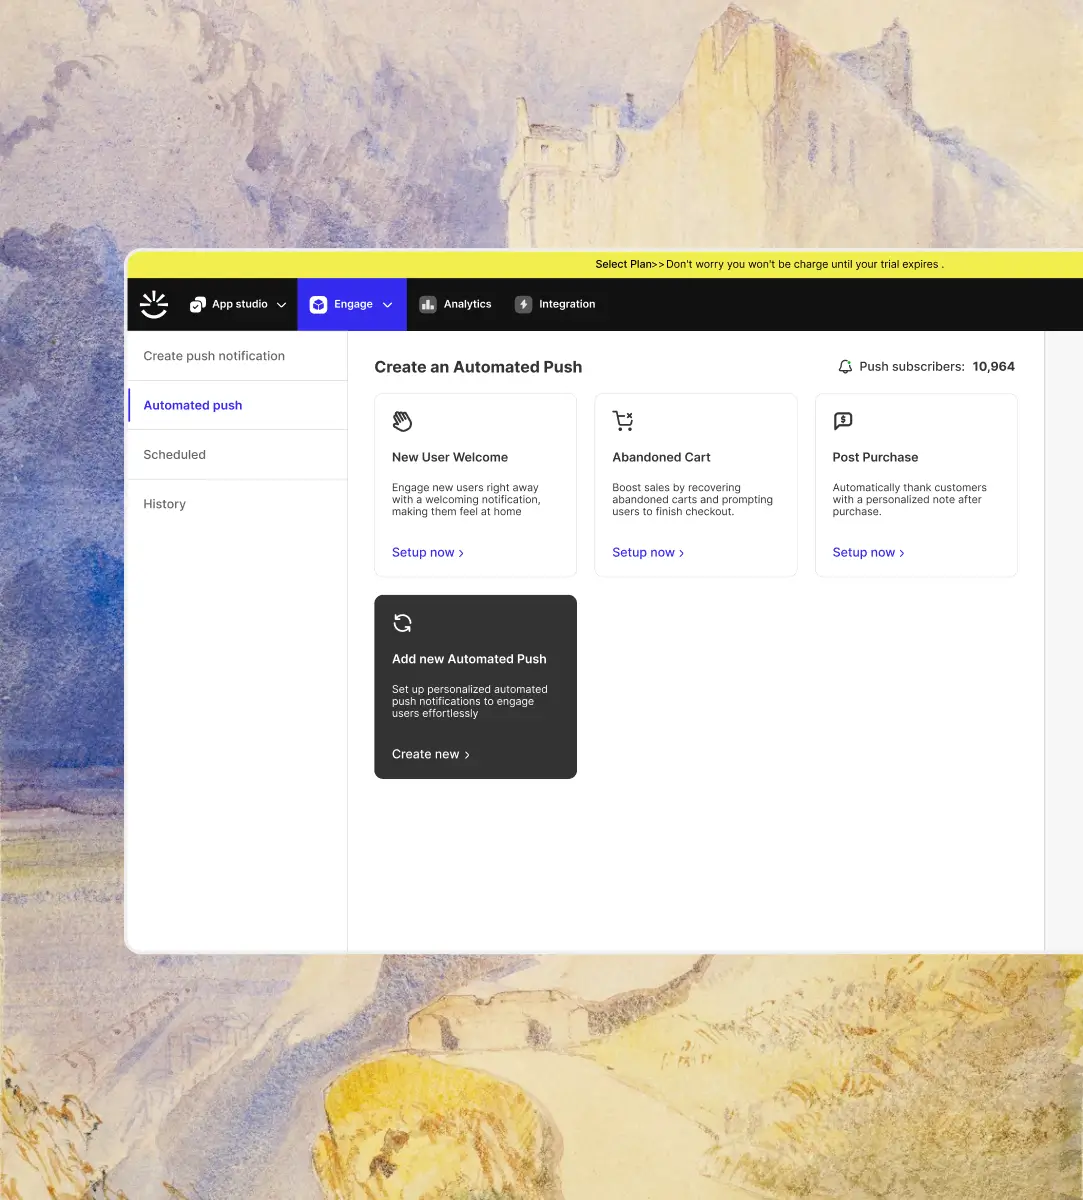
Task: Click the 10,964 subscribers count
Action: (x=993, y=367)
